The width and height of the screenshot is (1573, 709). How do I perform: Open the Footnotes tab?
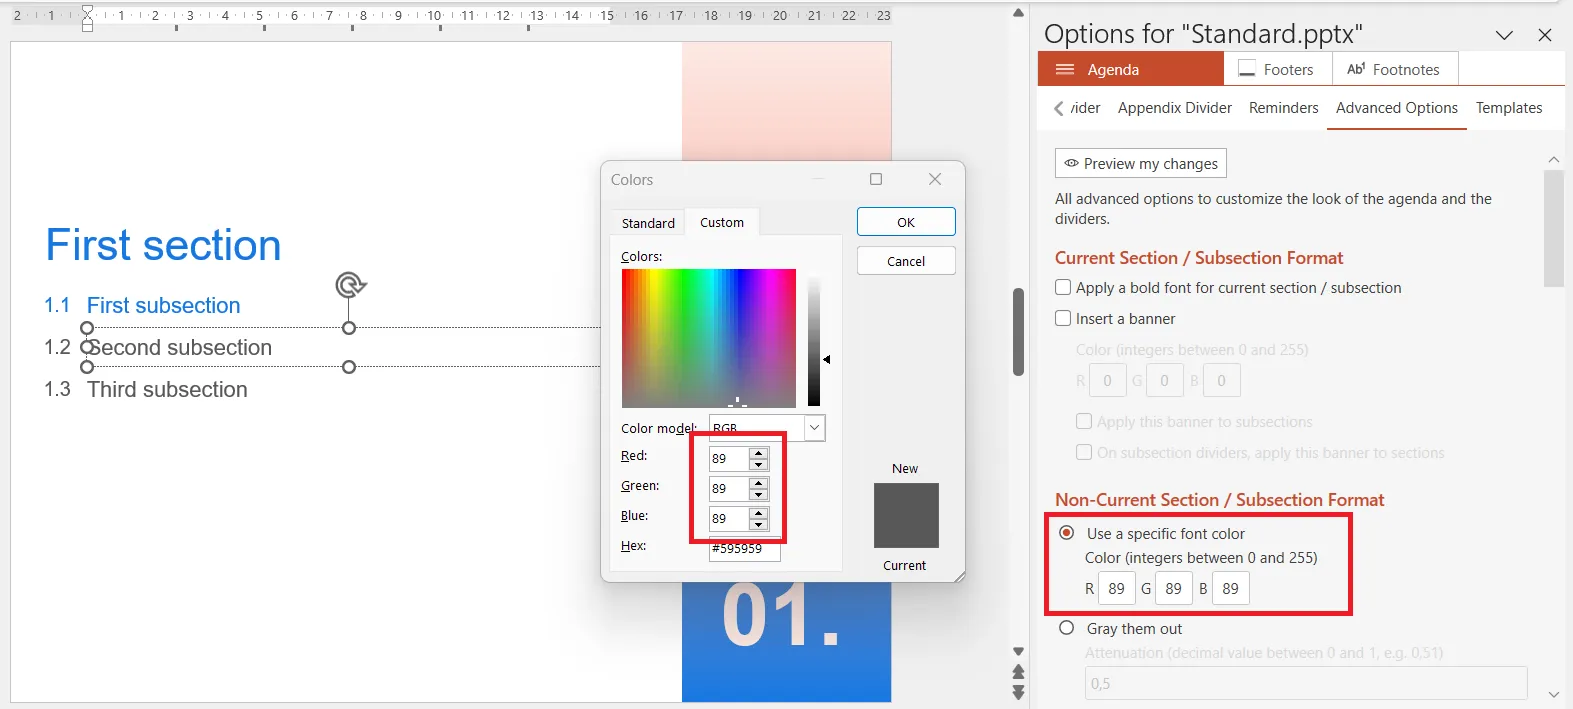coord(1396,69)
